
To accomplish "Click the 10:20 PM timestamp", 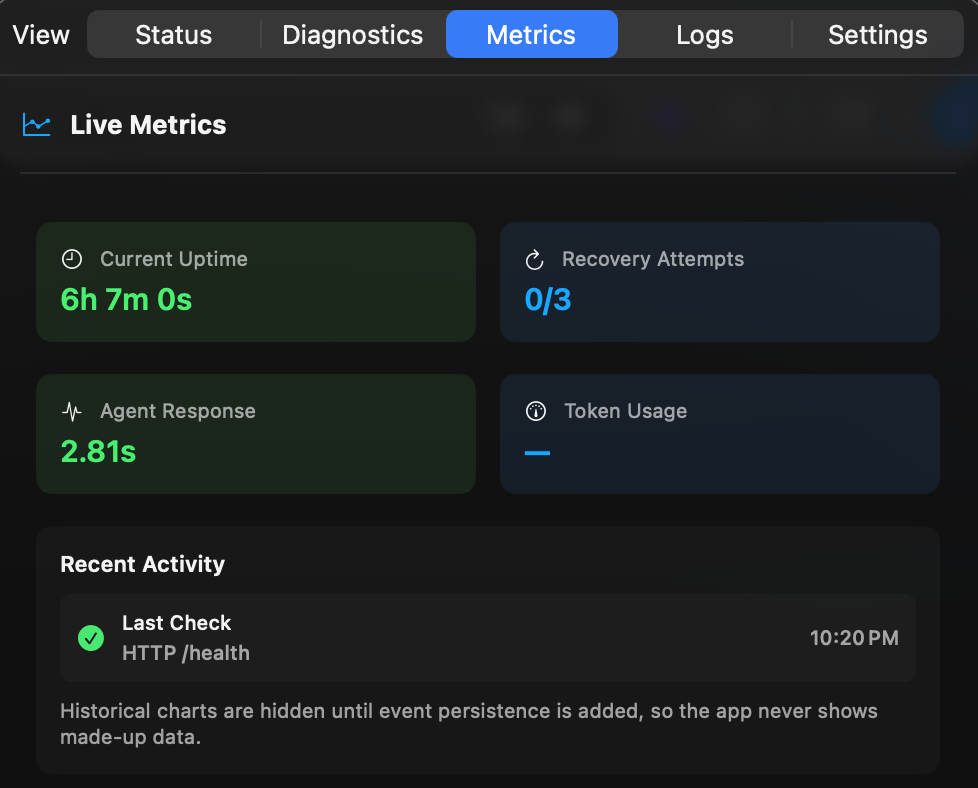I will [x=854, y=637].
